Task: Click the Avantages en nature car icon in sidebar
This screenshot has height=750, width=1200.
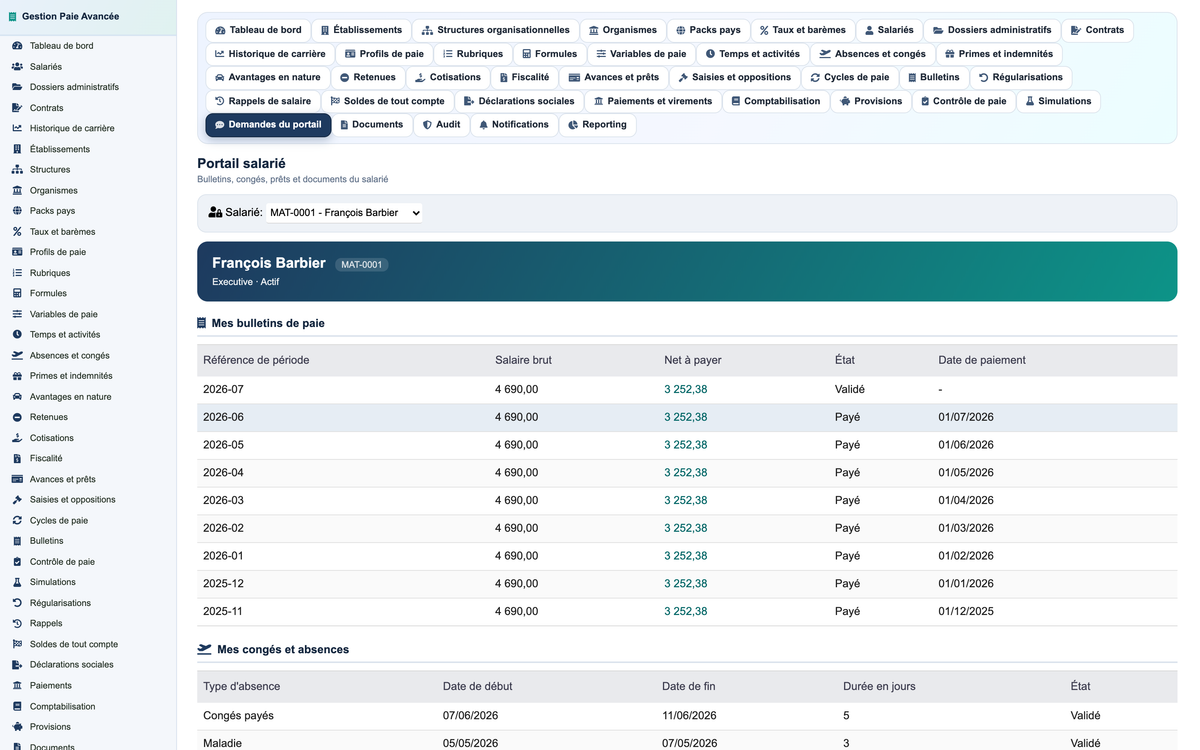Action: pos(17,397)
